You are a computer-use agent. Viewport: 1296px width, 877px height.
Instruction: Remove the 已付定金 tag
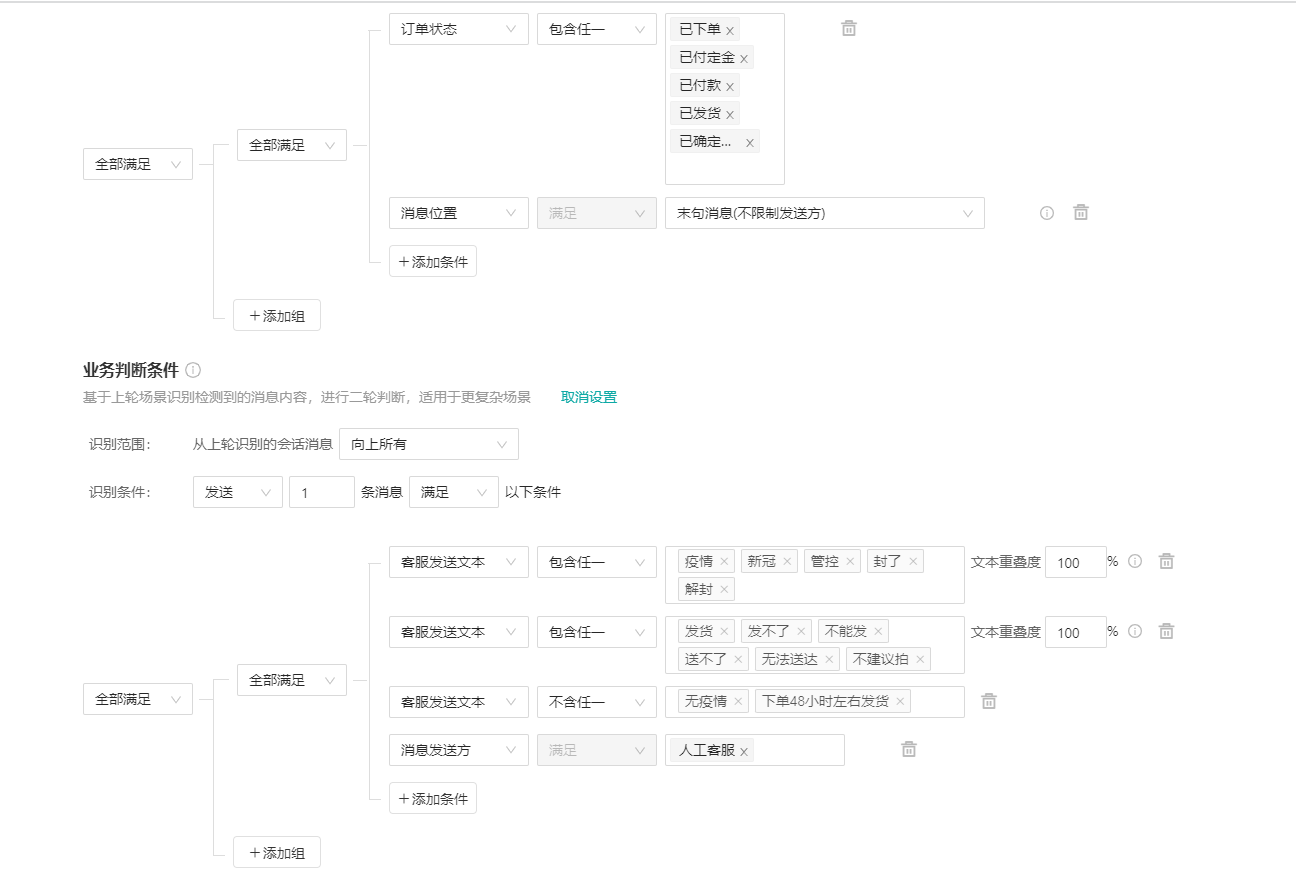(x=744, y=59)
